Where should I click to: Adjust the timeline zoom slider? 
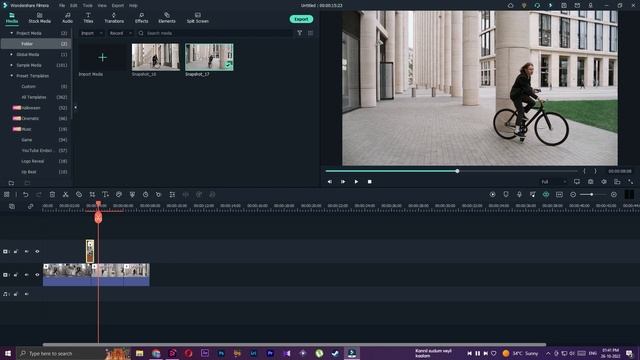[x=592, y=195]
